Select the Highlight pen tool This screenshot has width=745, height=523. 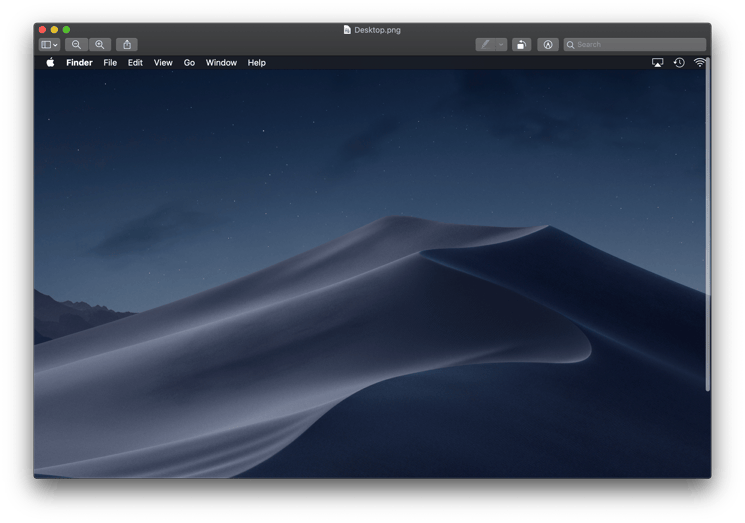(485, 45)
